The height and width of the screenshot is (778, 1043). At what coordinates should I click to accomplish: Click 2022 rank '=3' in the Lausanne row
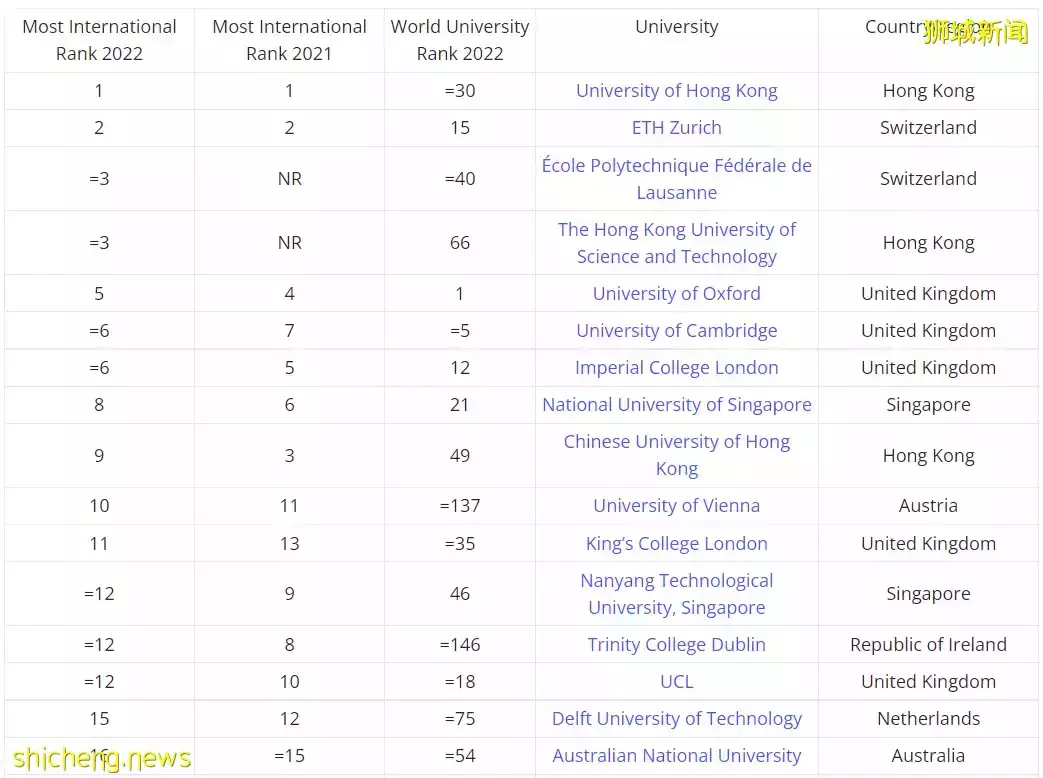(x=99, y=179)
